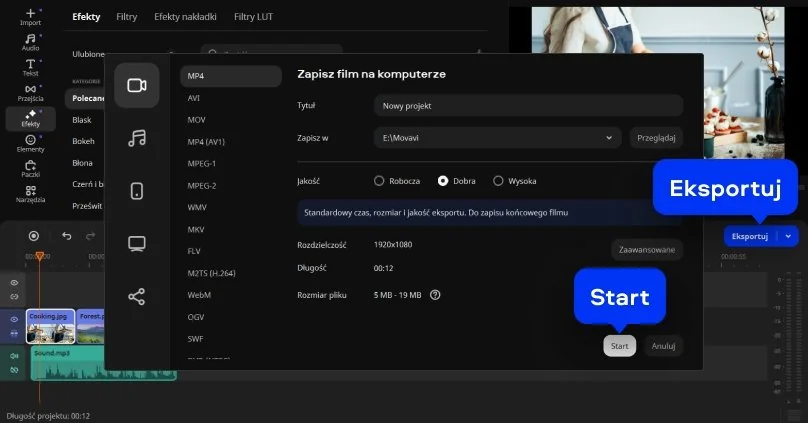Open the Tekst tool in the sidebar
The image size is (808, 423).
coord(30,67)
